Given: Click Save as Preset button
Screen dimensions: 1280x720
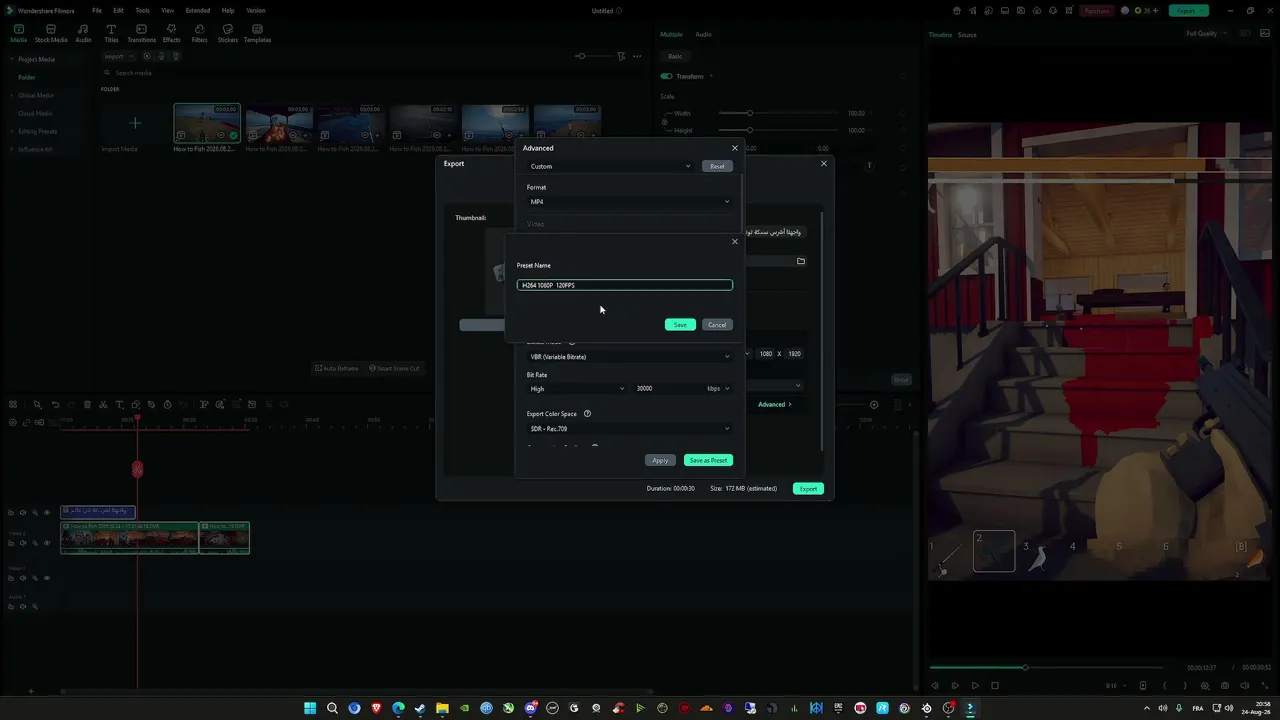Looking at the screenshot, I should (x=708, y=460).
